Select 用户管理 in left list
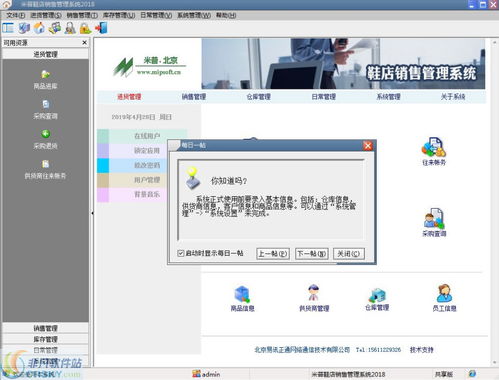The width and height of the screenshot is (499, 380). tap(147, 180)
